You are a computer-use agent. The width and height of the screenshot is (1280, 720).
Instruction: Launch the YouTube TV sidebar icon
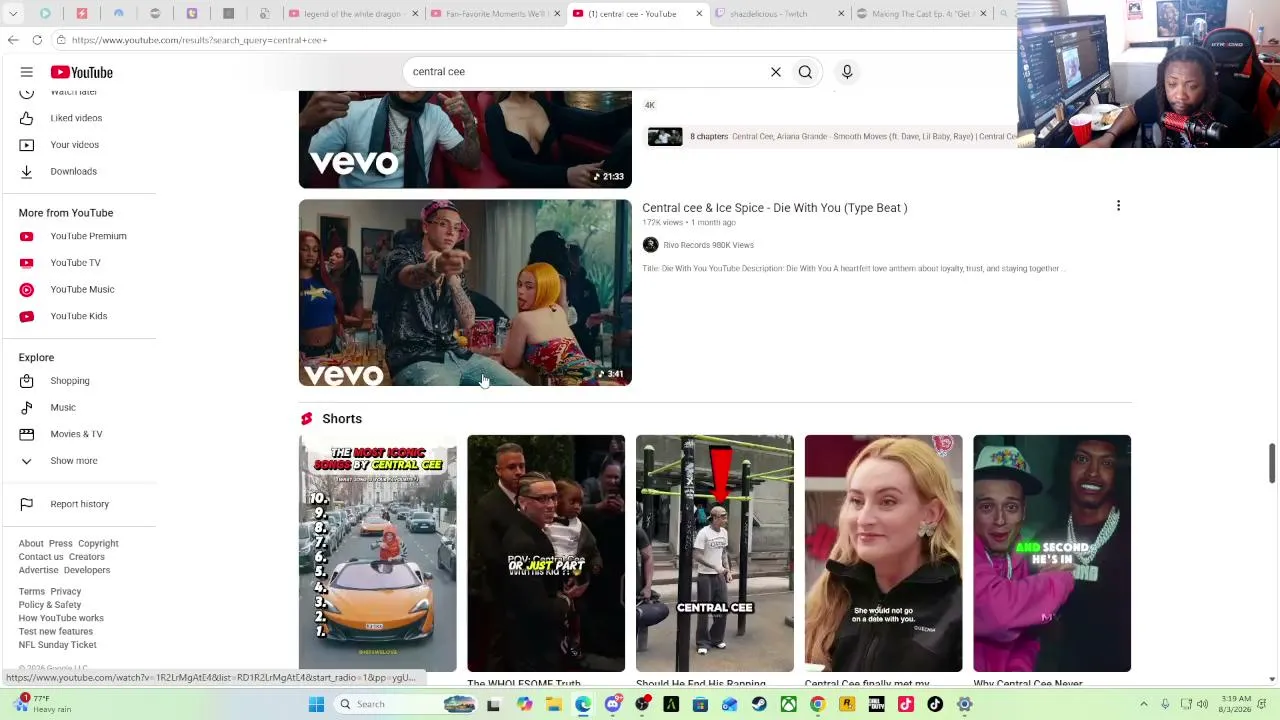tap(27, 263)
